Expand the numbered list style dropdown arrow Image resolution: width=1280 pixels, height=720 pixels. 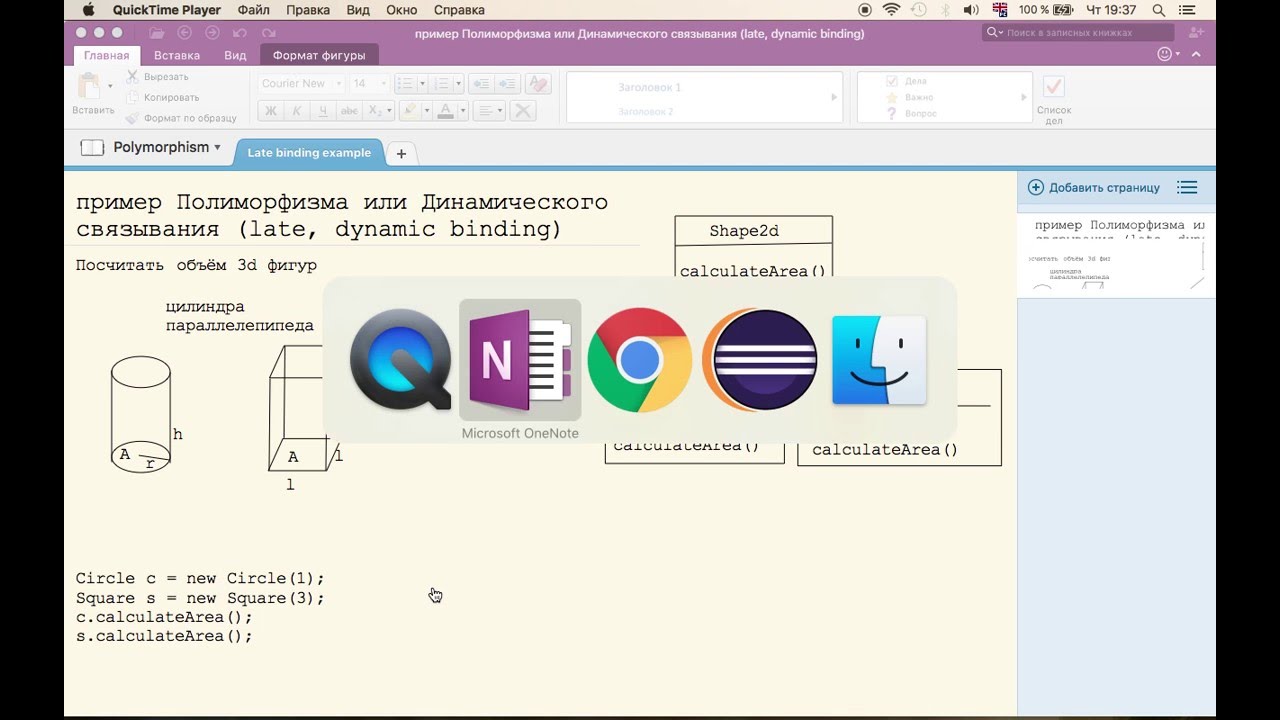click(x=456, y=84)
